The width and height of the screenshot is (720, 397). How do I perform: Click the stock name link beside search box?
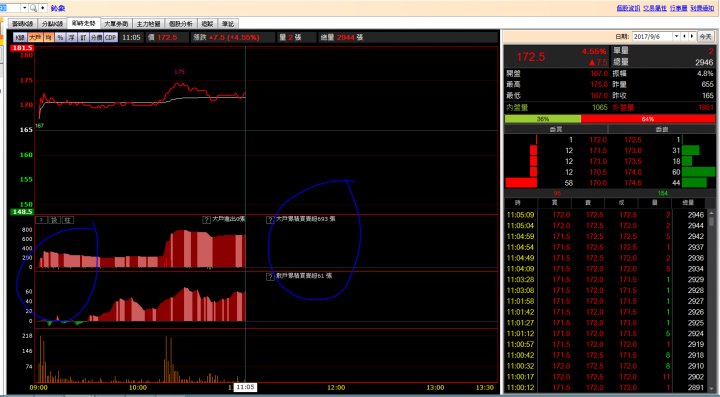click(58, 8)
